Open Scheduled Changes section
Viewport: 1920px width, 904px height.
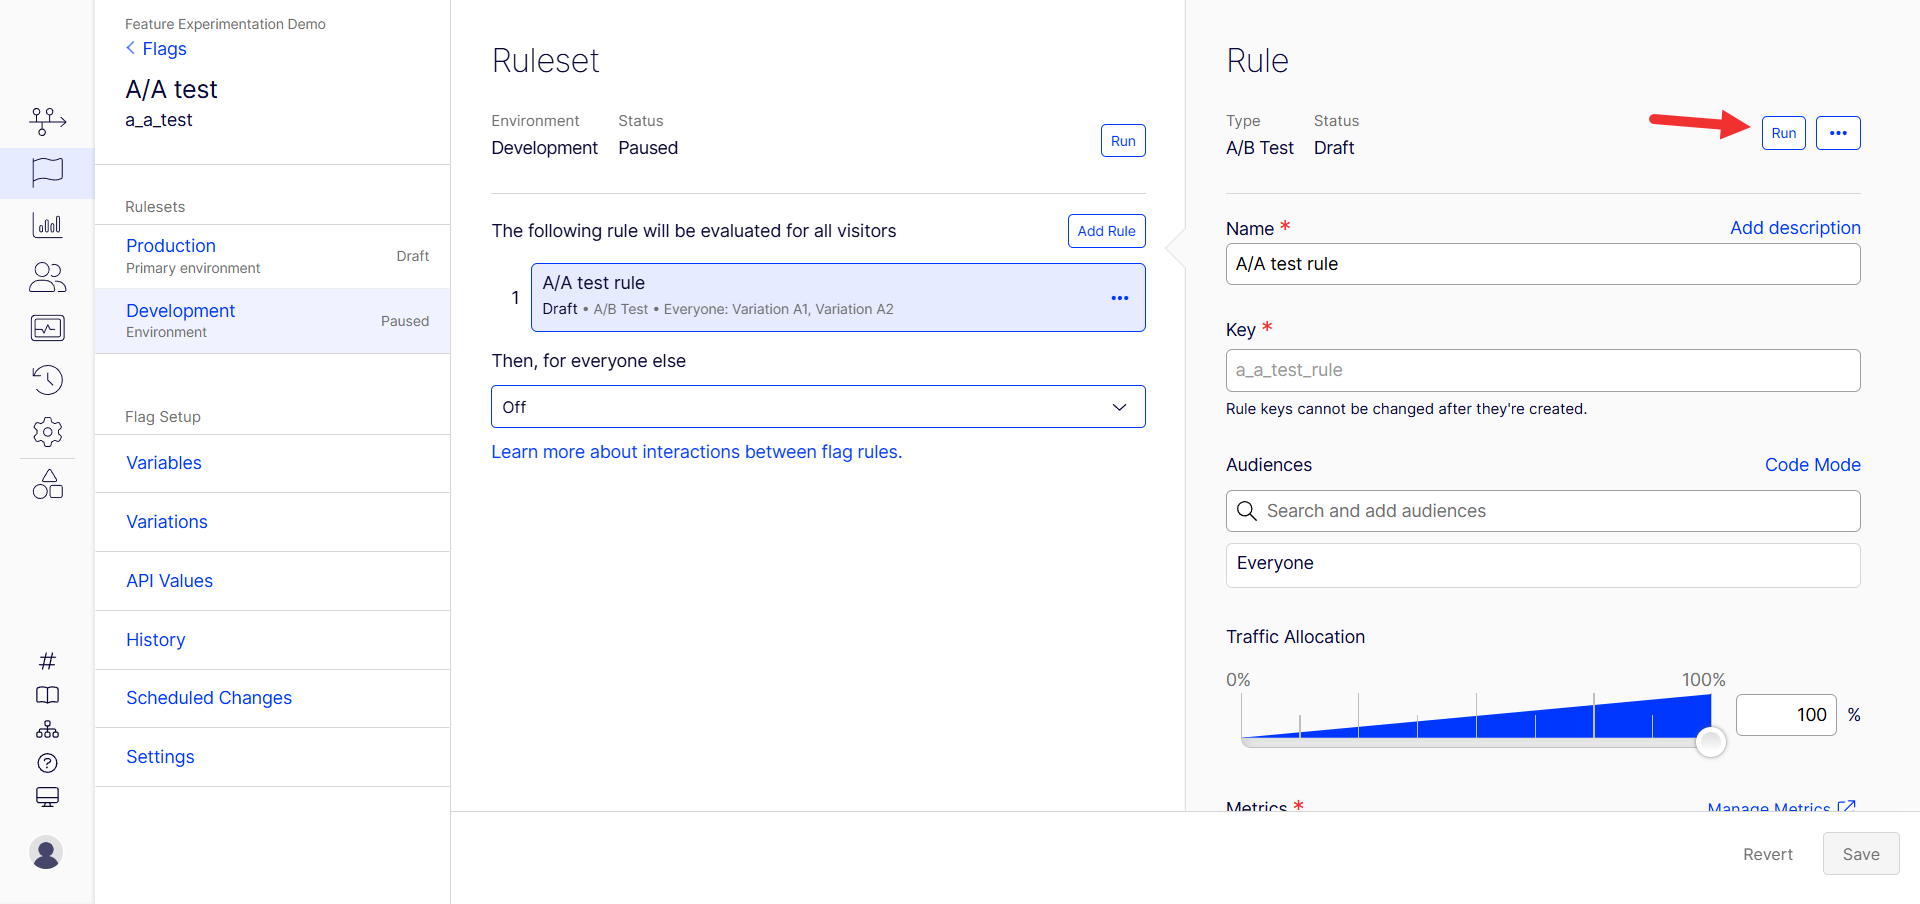tap(209, 698)
